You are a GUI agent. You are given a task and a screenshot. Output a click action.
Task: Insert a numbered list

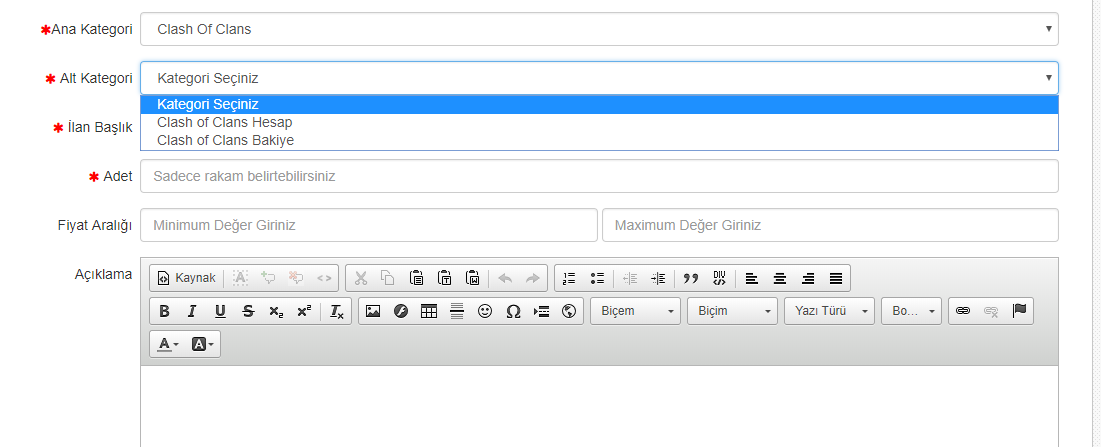pyautogui.click(x=569, y=278)
